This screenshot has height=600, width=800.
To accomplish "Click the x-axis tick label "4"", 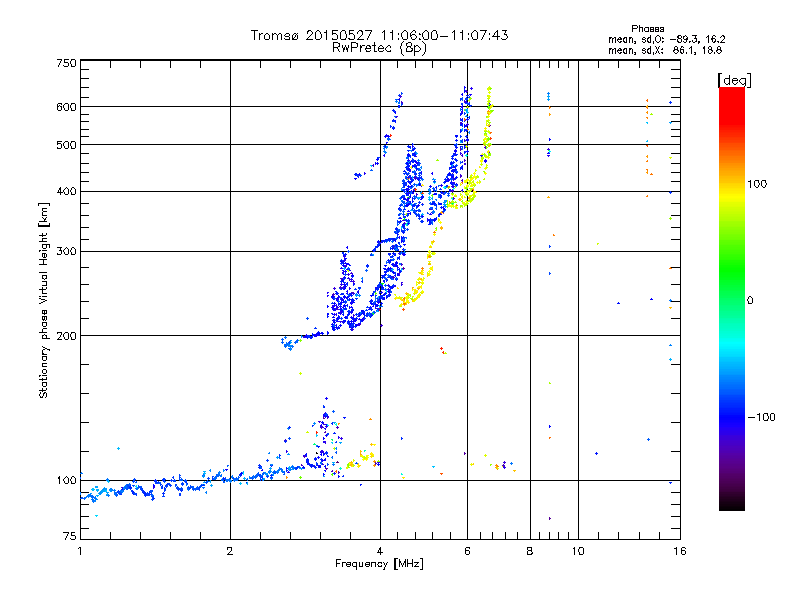I will point(380,551).
